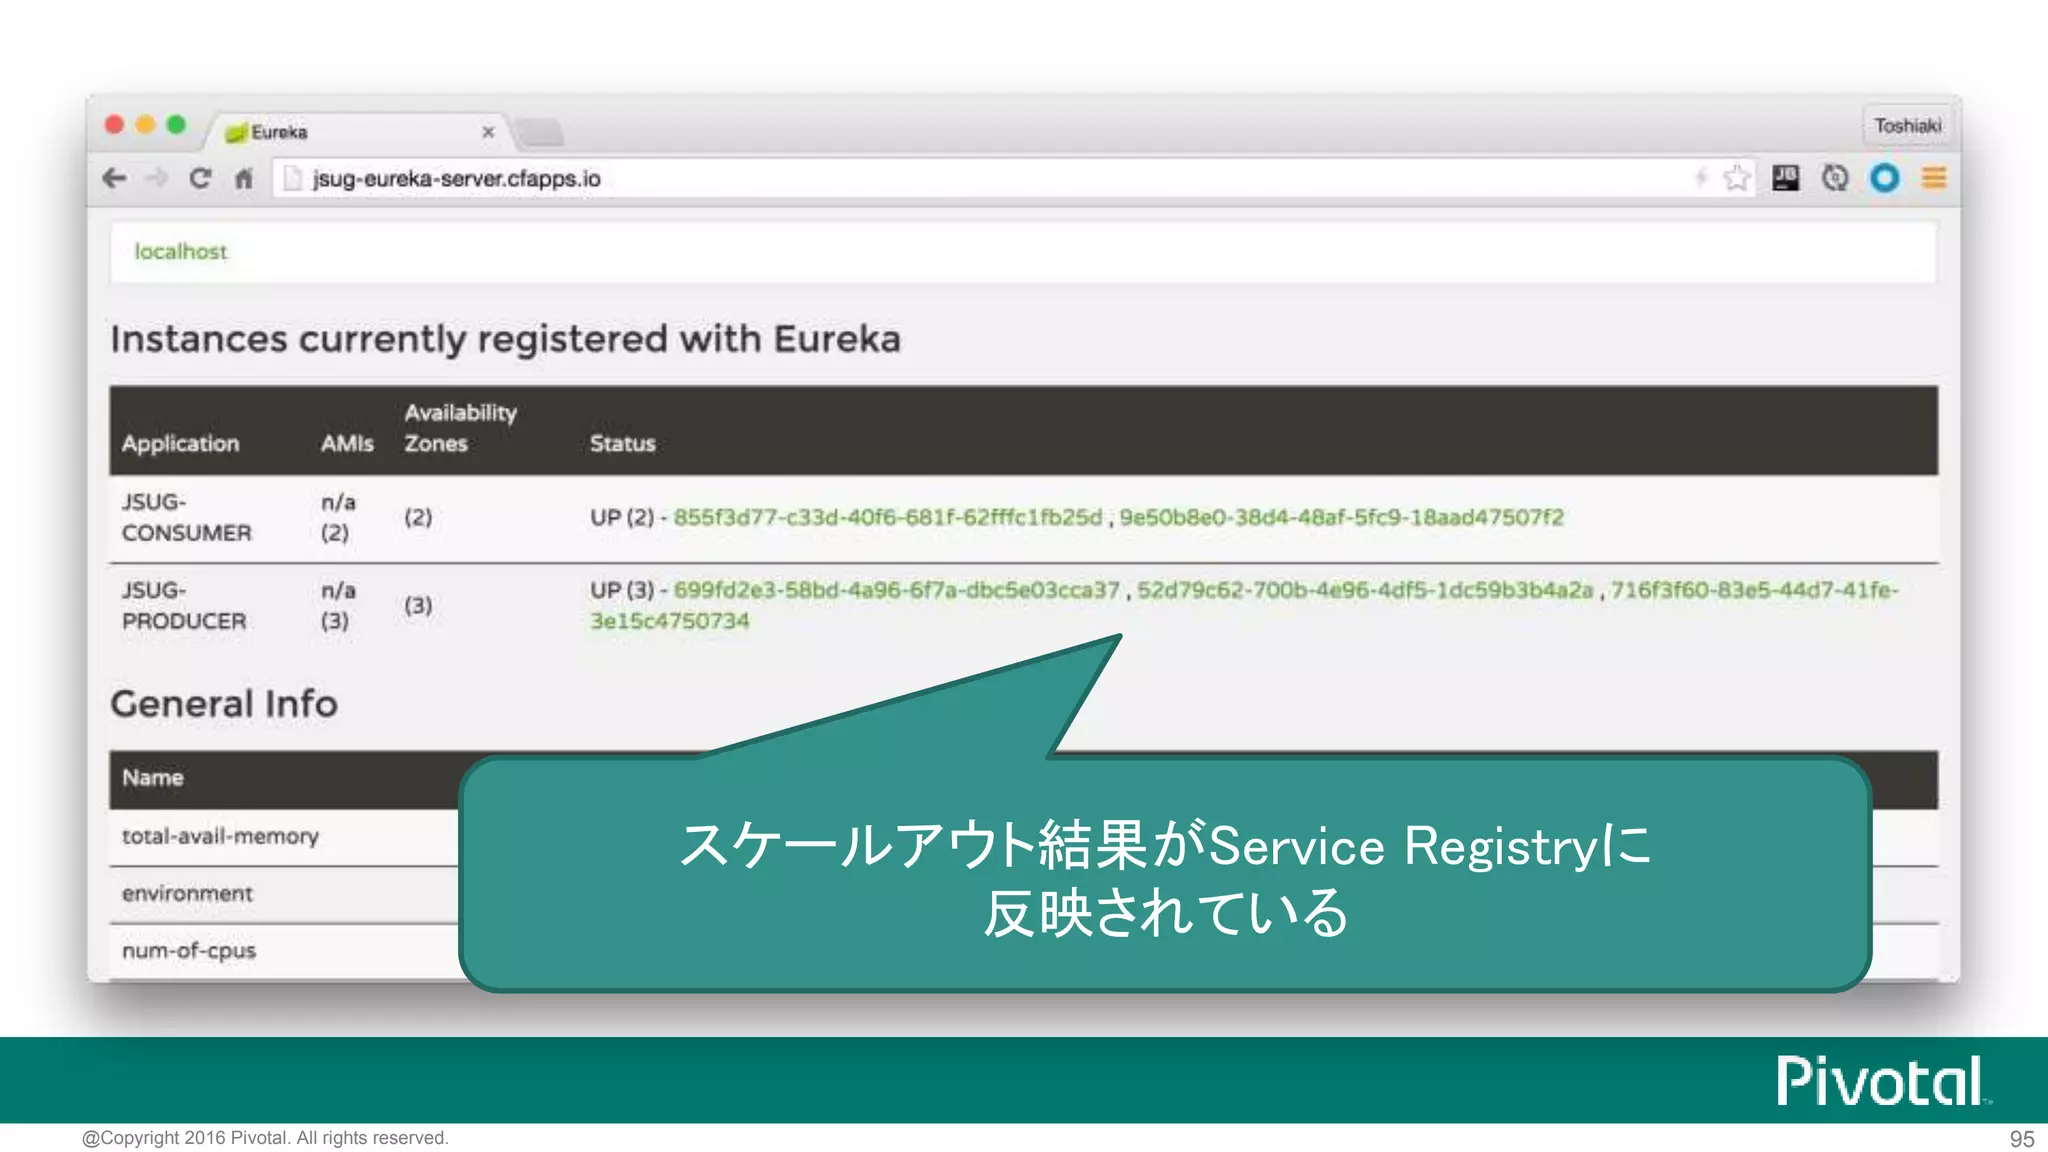Click the clock-style extension icon
This screenshot has width=2048, height=1152.
coord(1834,178)
